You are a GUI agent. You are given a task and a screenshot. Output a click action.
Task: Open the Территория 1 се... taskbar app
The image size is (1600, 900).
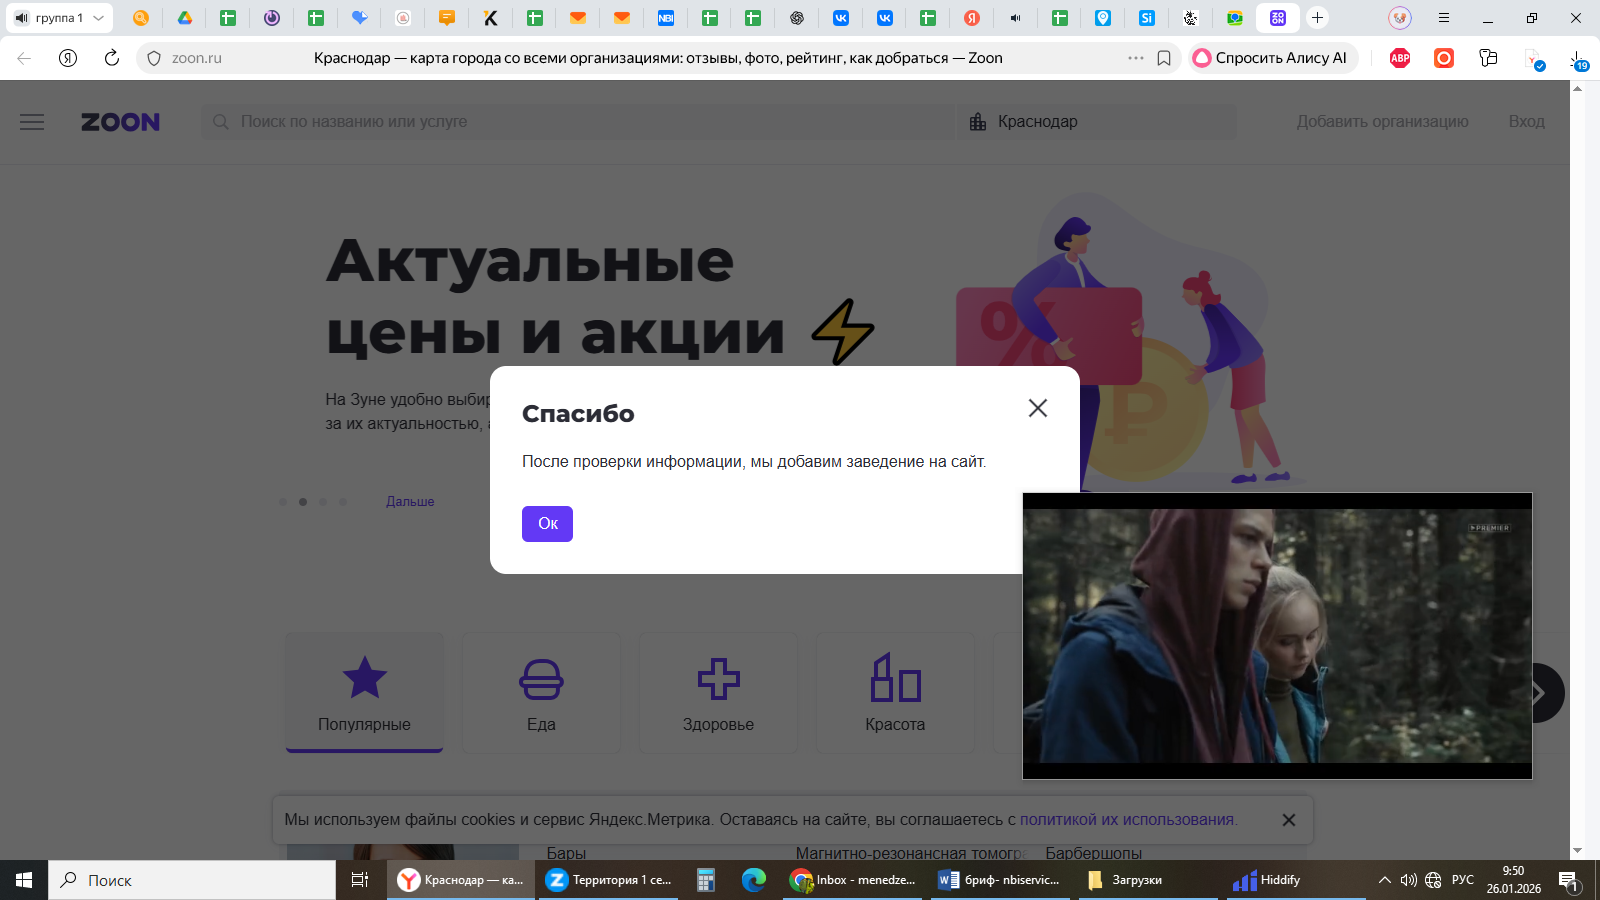[x=609, y=880]
